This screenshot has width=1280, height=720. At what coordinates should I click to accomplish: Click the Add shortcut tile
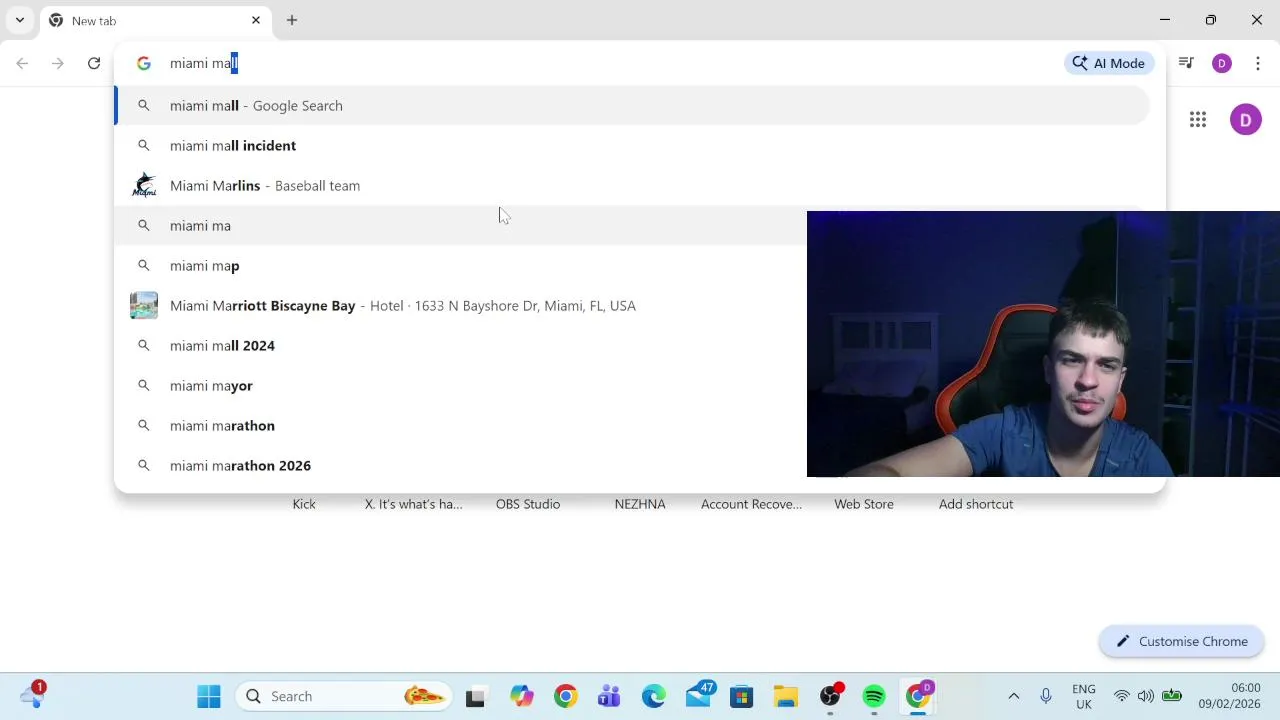coord(976,504)
